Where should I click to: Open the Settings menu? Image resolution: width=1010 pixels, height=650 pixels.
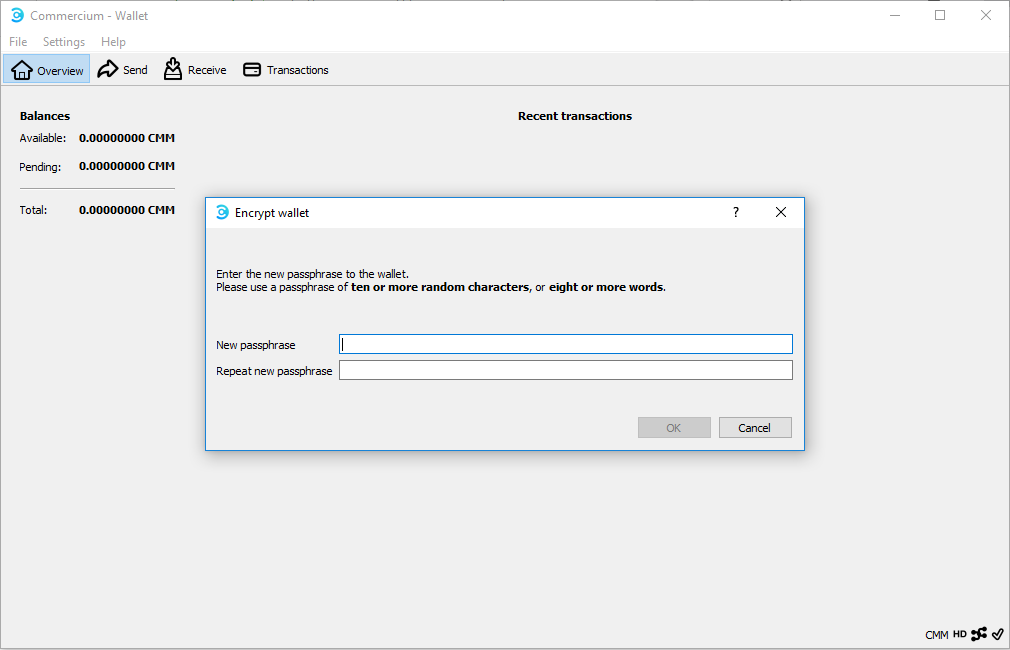[64, 42]
